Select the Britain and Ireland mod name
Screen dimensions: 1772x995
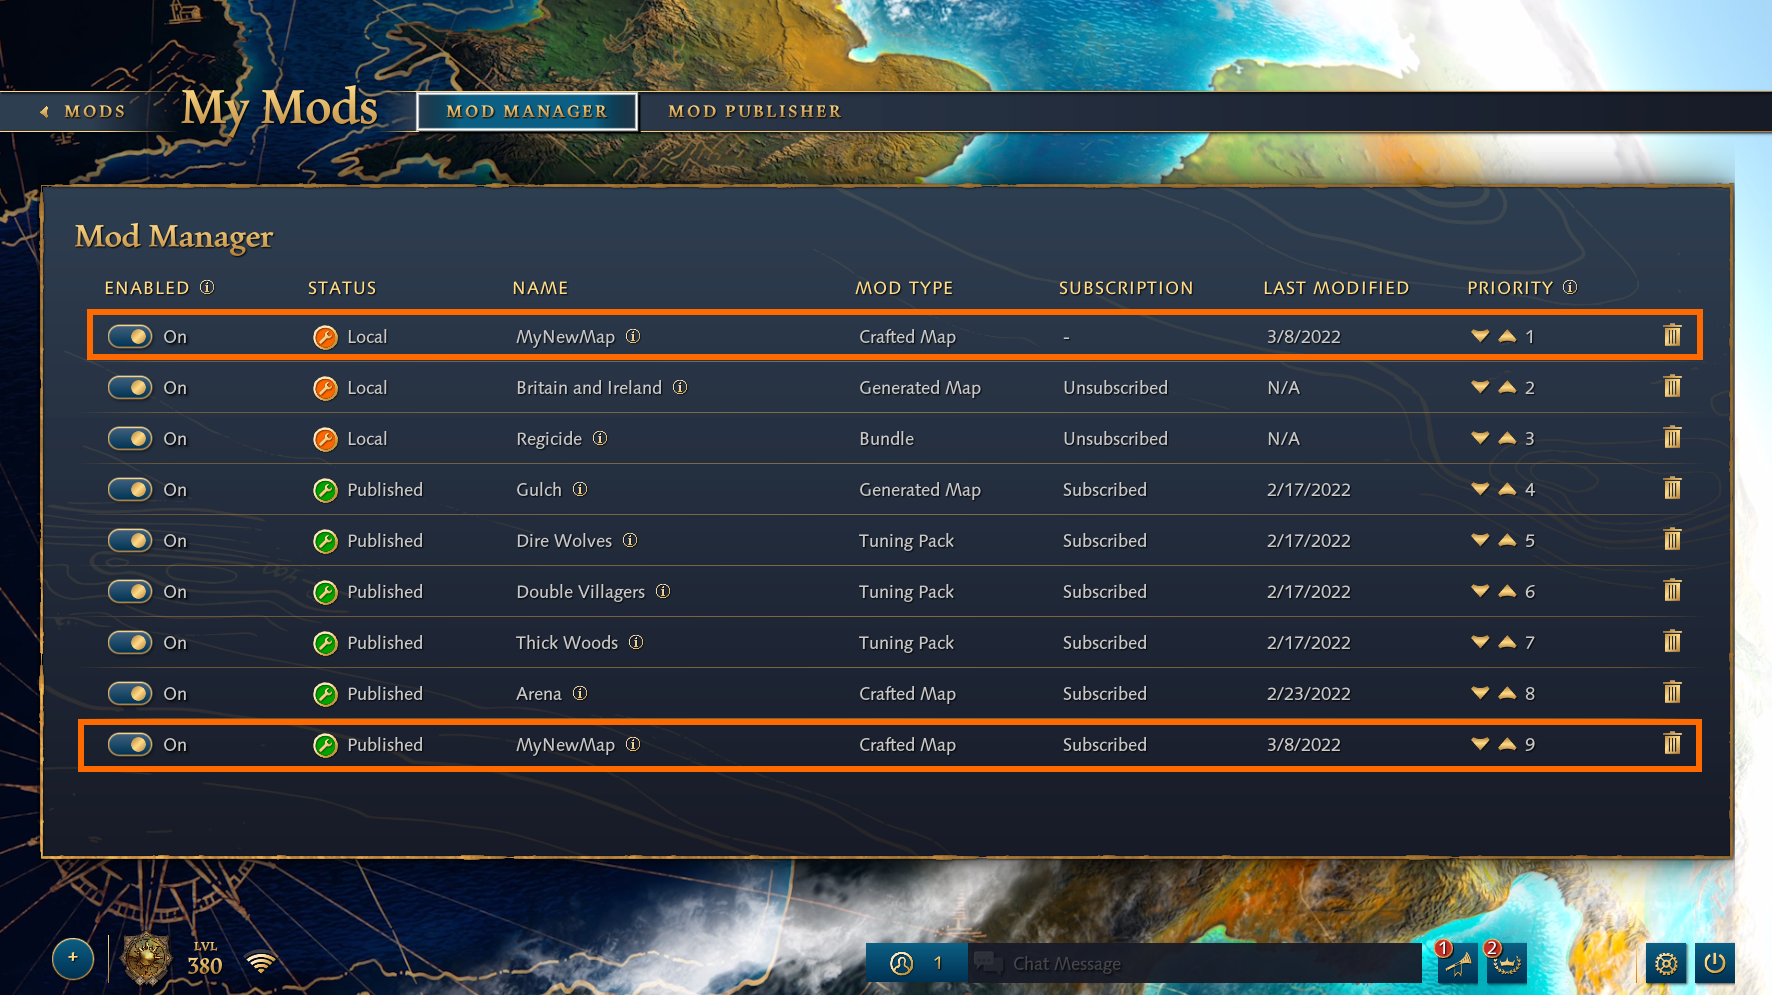(589, 387)
